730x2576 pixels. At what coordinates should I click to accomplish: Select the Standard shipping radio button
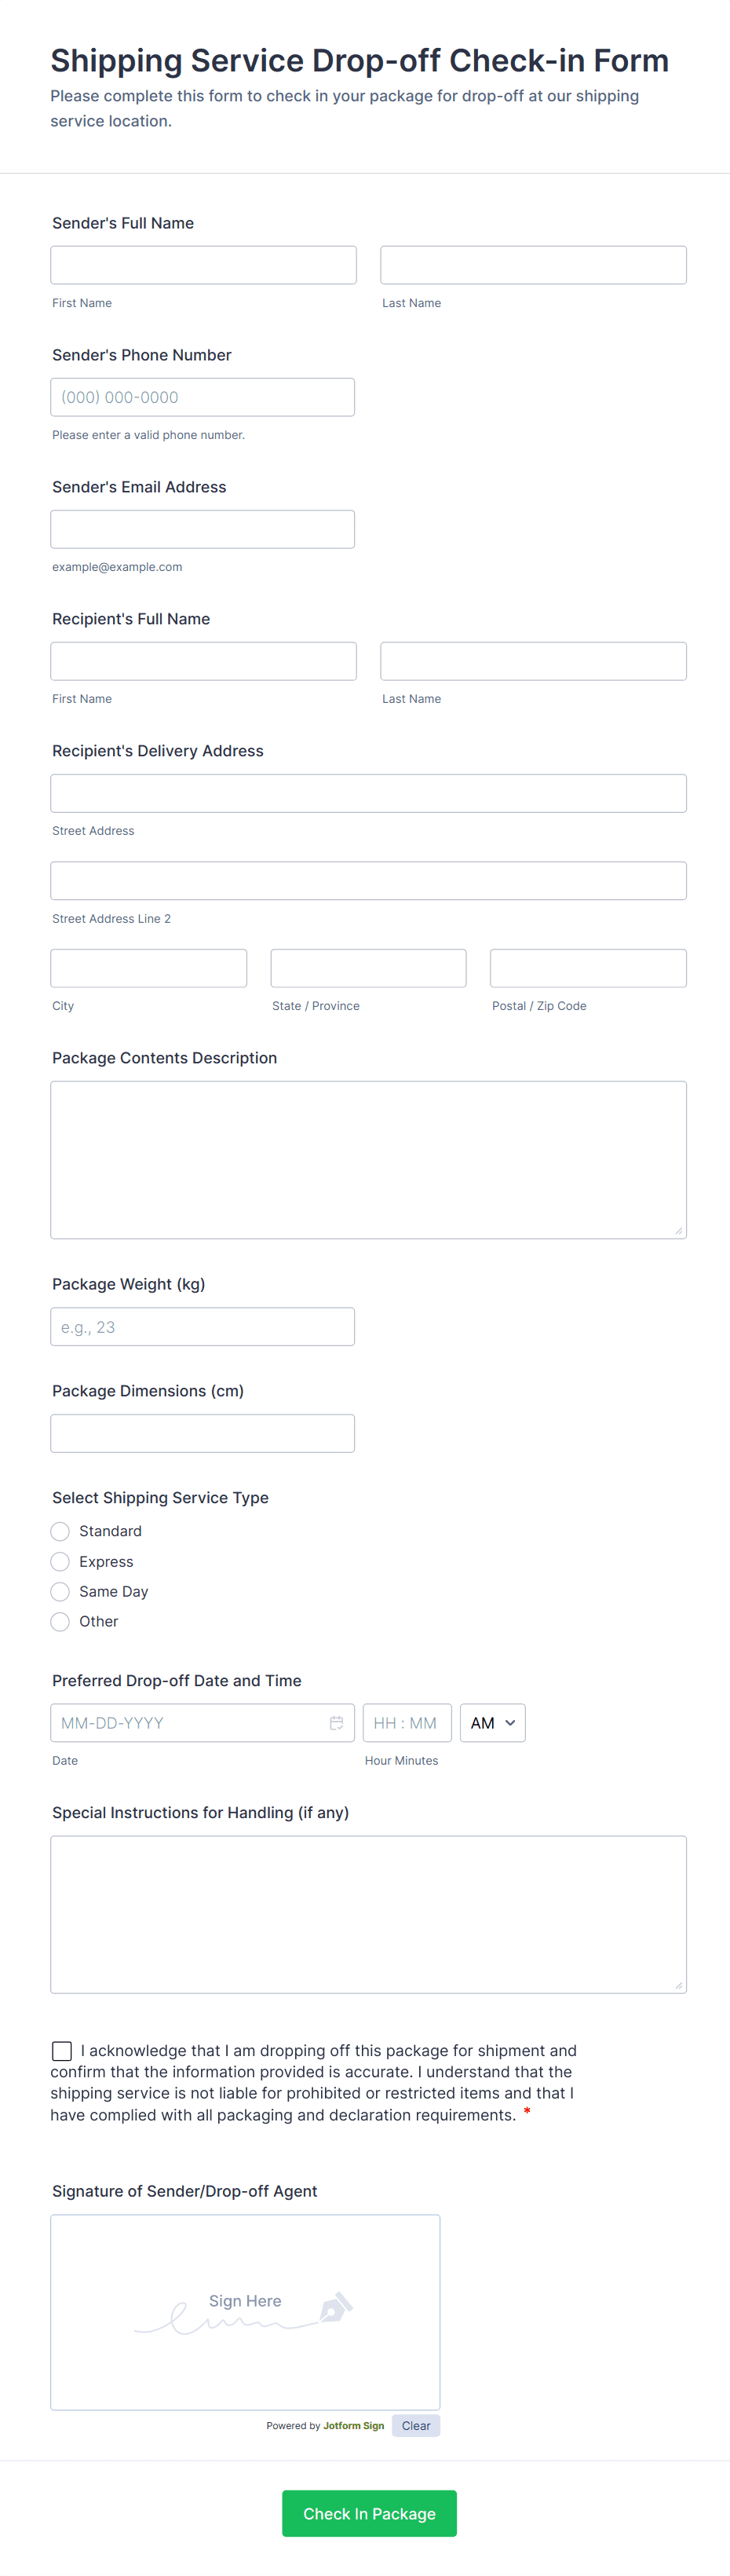(60, 1531)
